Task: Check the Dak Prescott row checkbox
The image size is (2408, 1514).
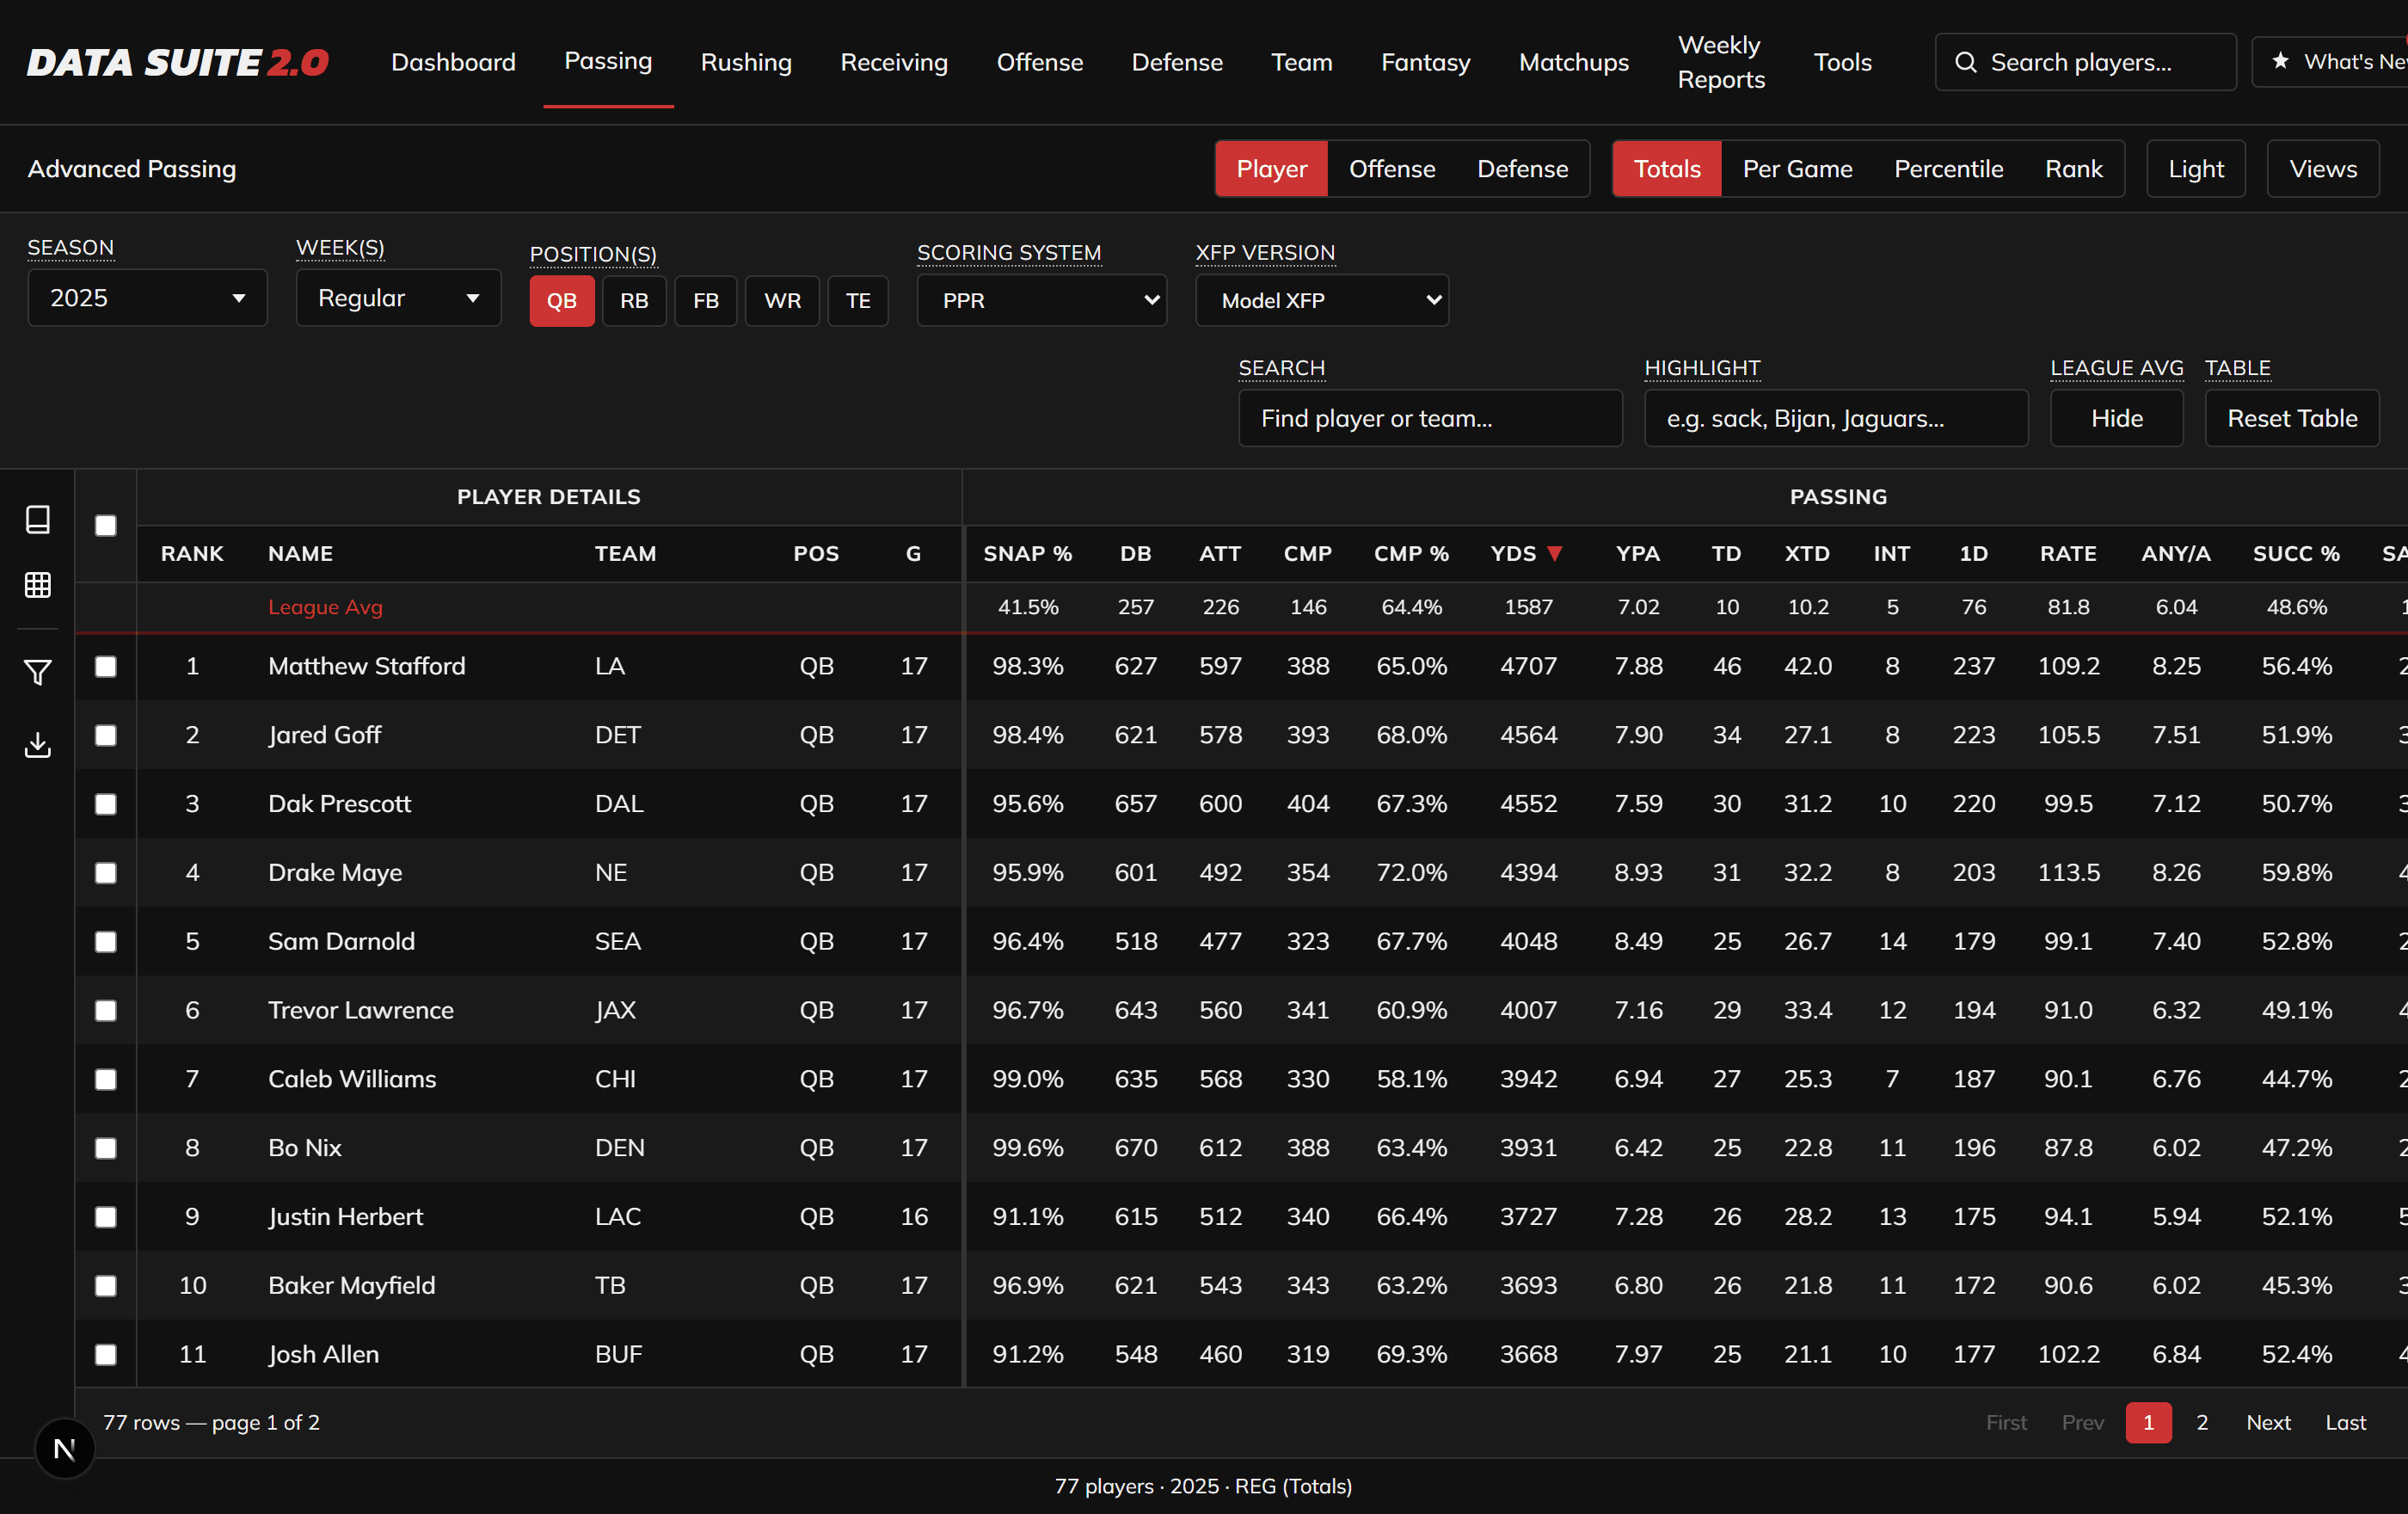Action: click(x=106, y=804)
